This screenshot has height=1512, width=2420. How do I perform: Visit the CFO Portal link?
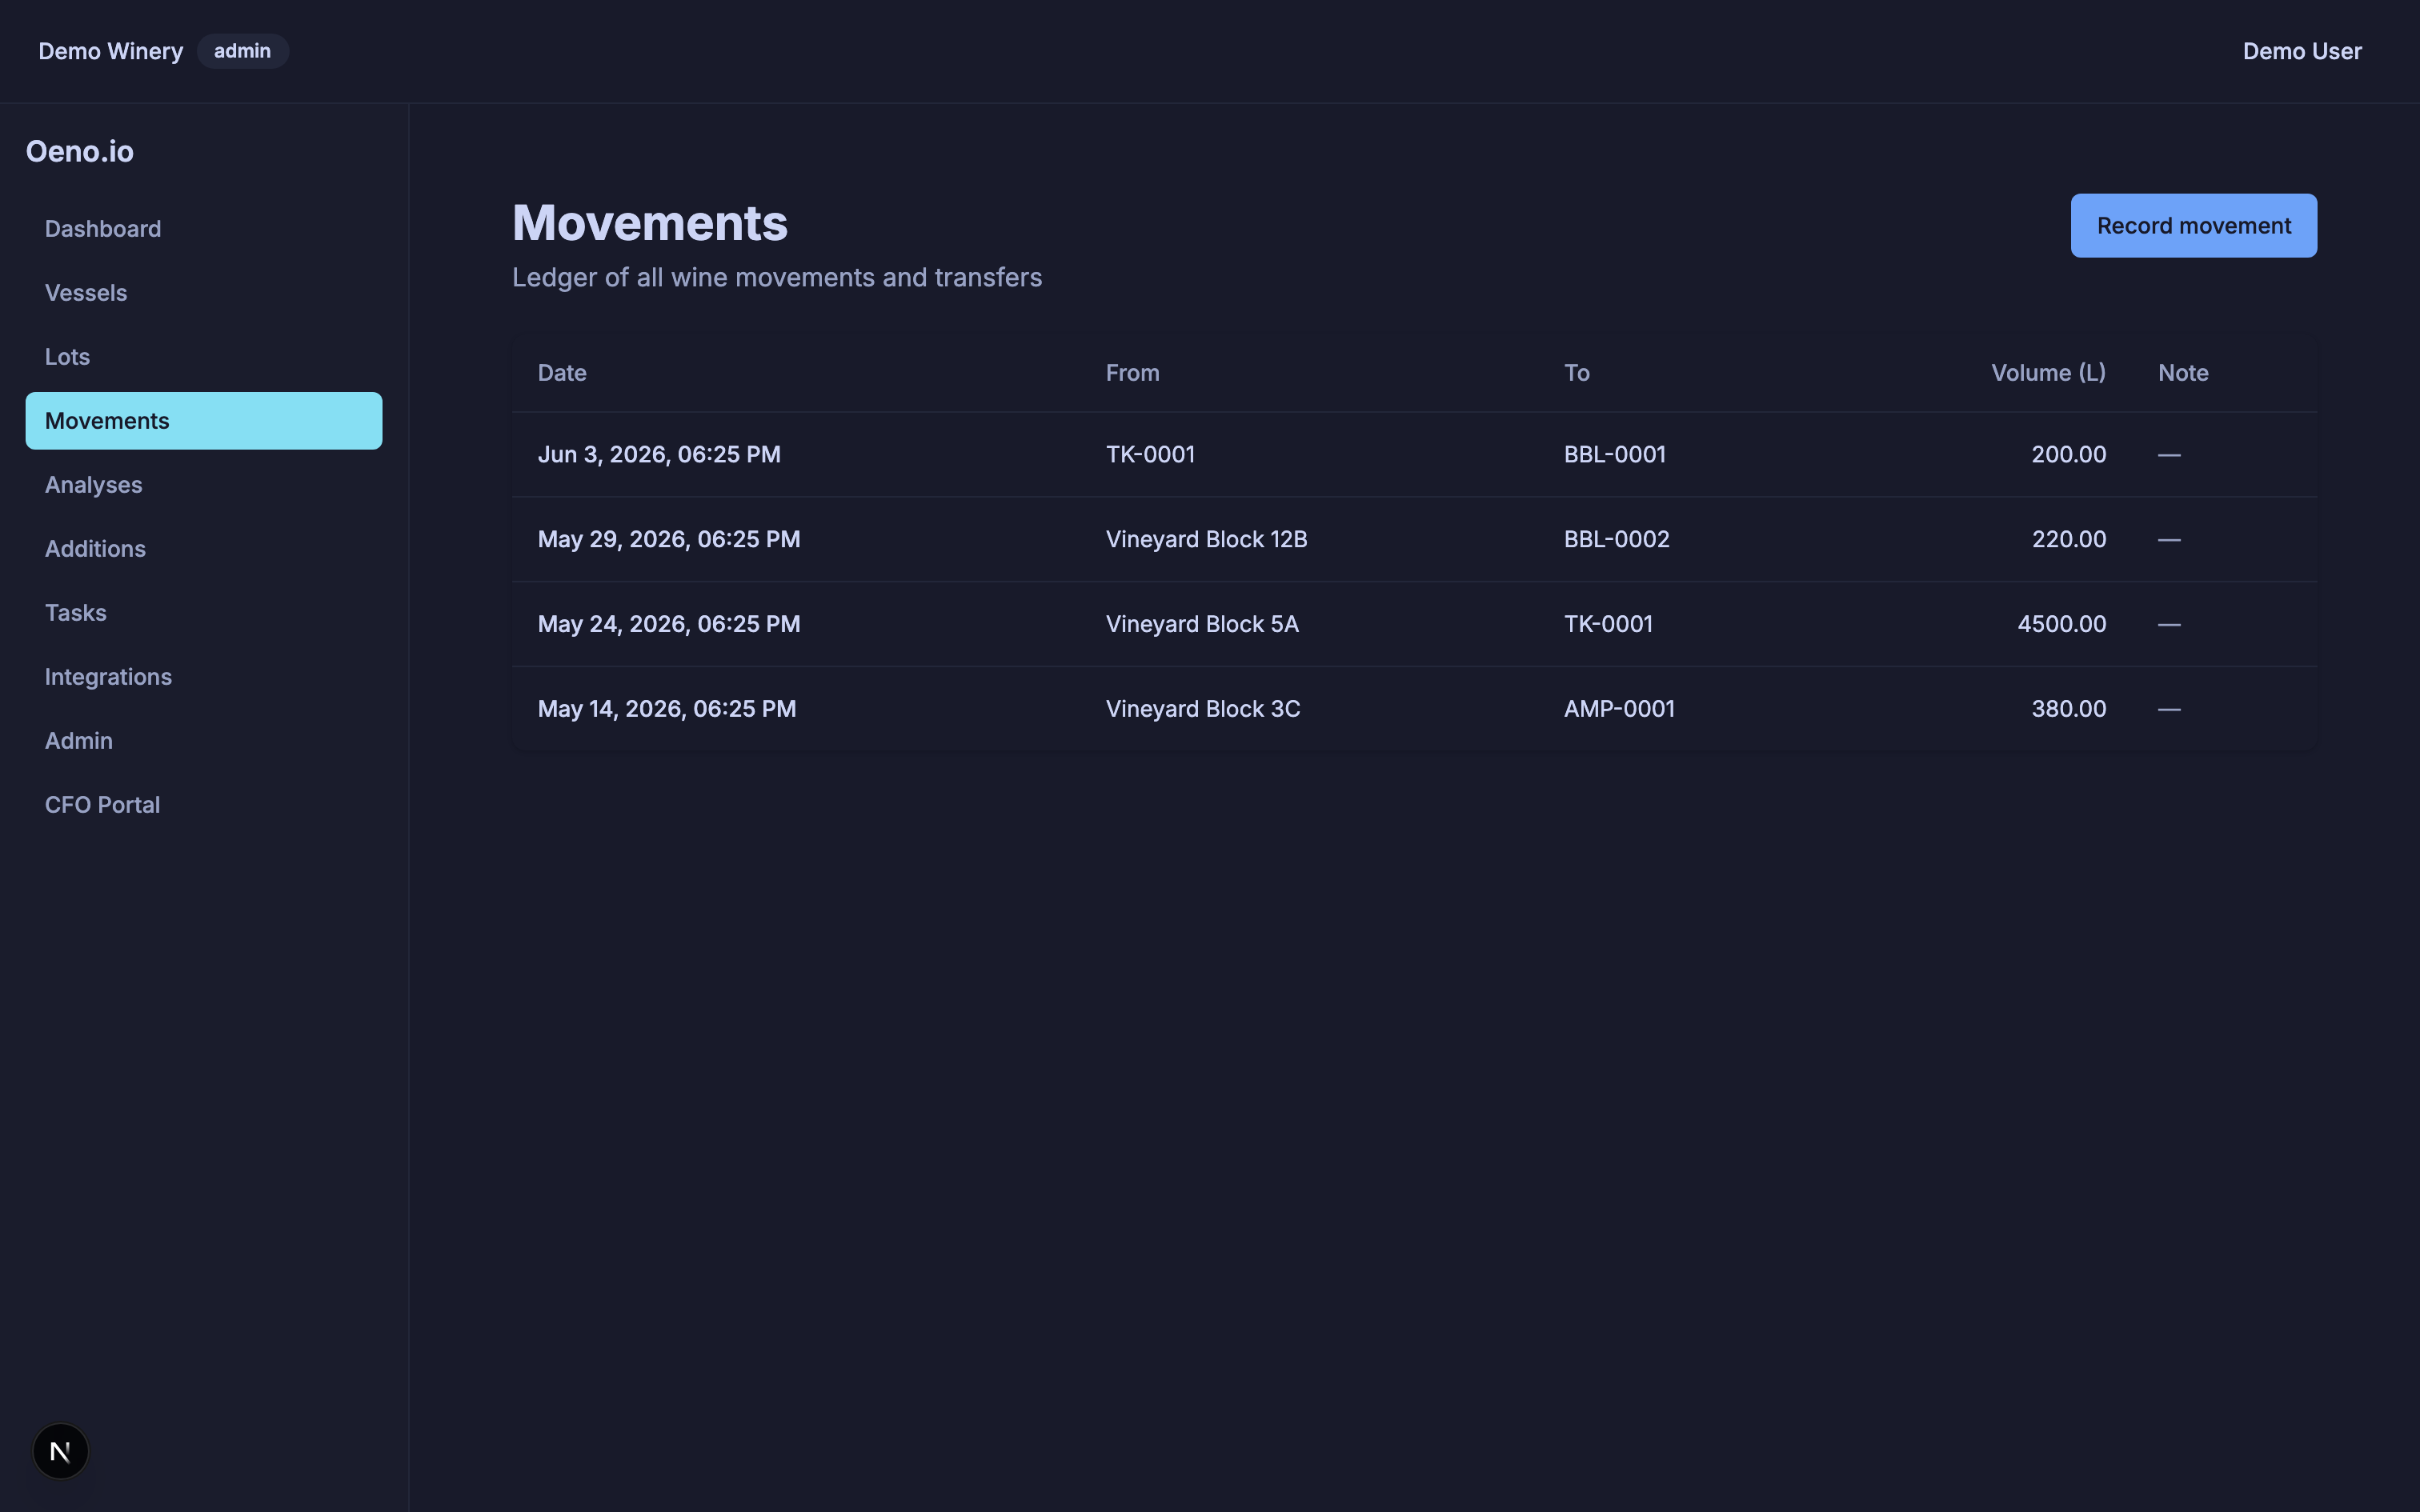pyautogui.click(x=203, y=805)
